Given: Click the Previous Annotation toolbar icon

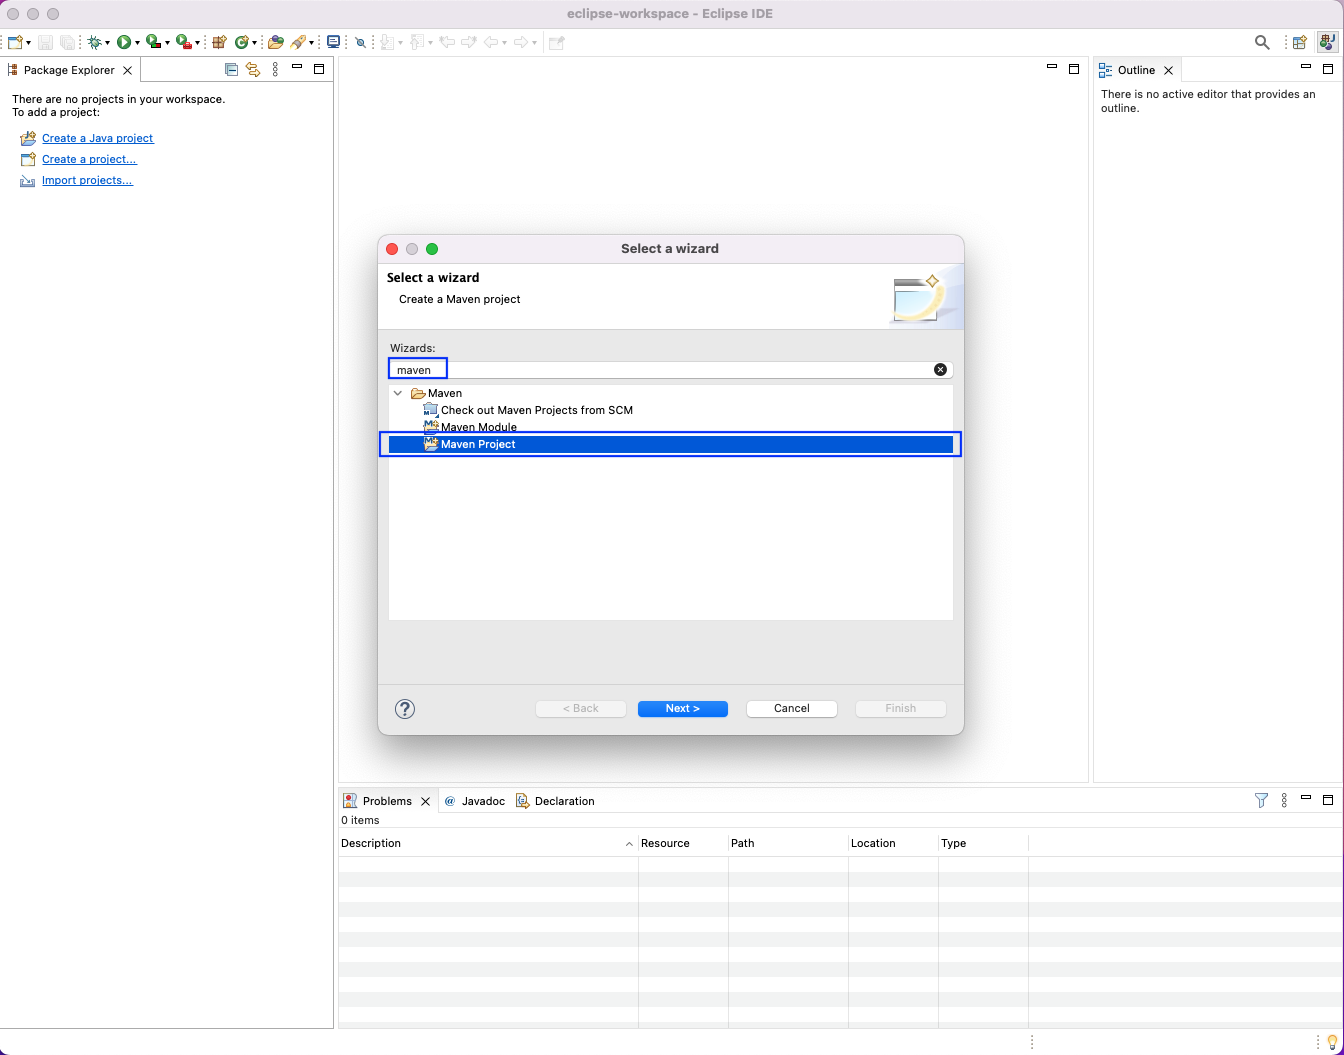Looking at the screenshot, I should point(416,42).
